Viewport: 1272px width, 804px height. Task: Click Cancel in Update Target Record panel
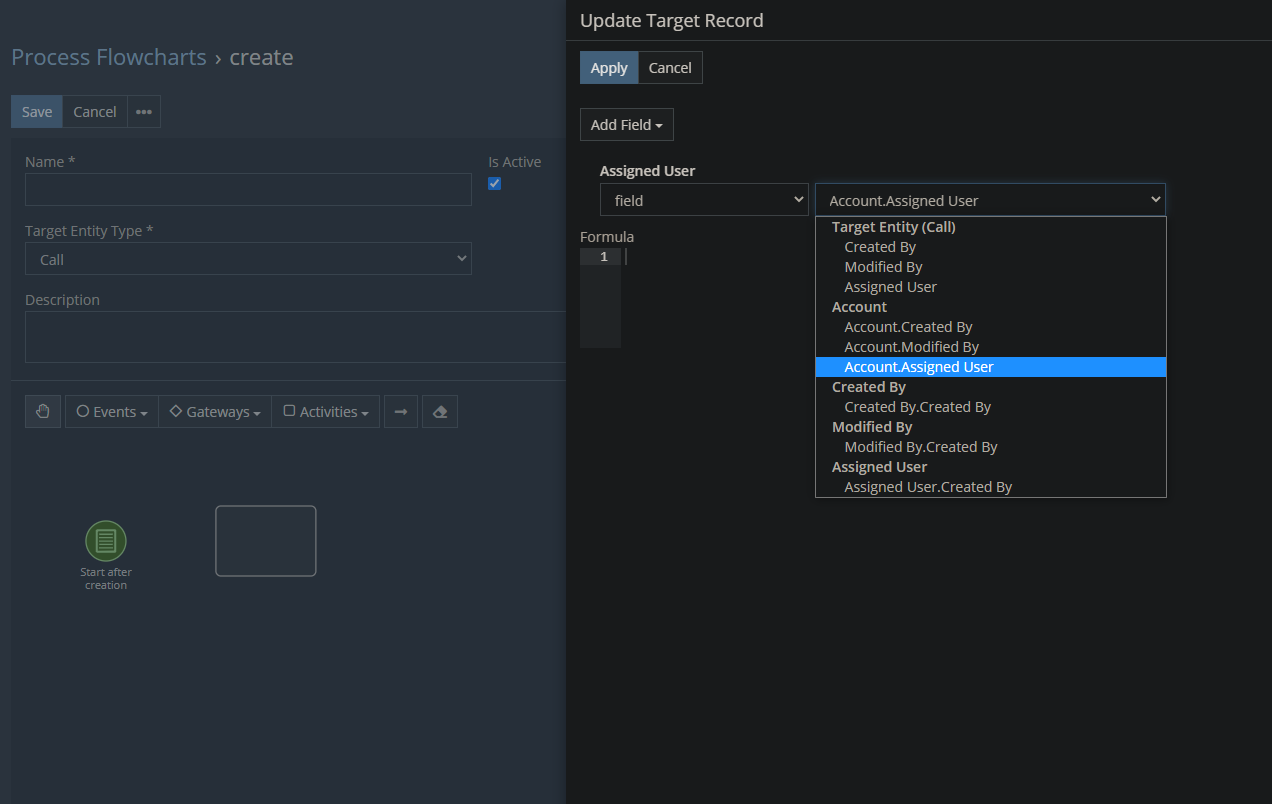(670, 68)
